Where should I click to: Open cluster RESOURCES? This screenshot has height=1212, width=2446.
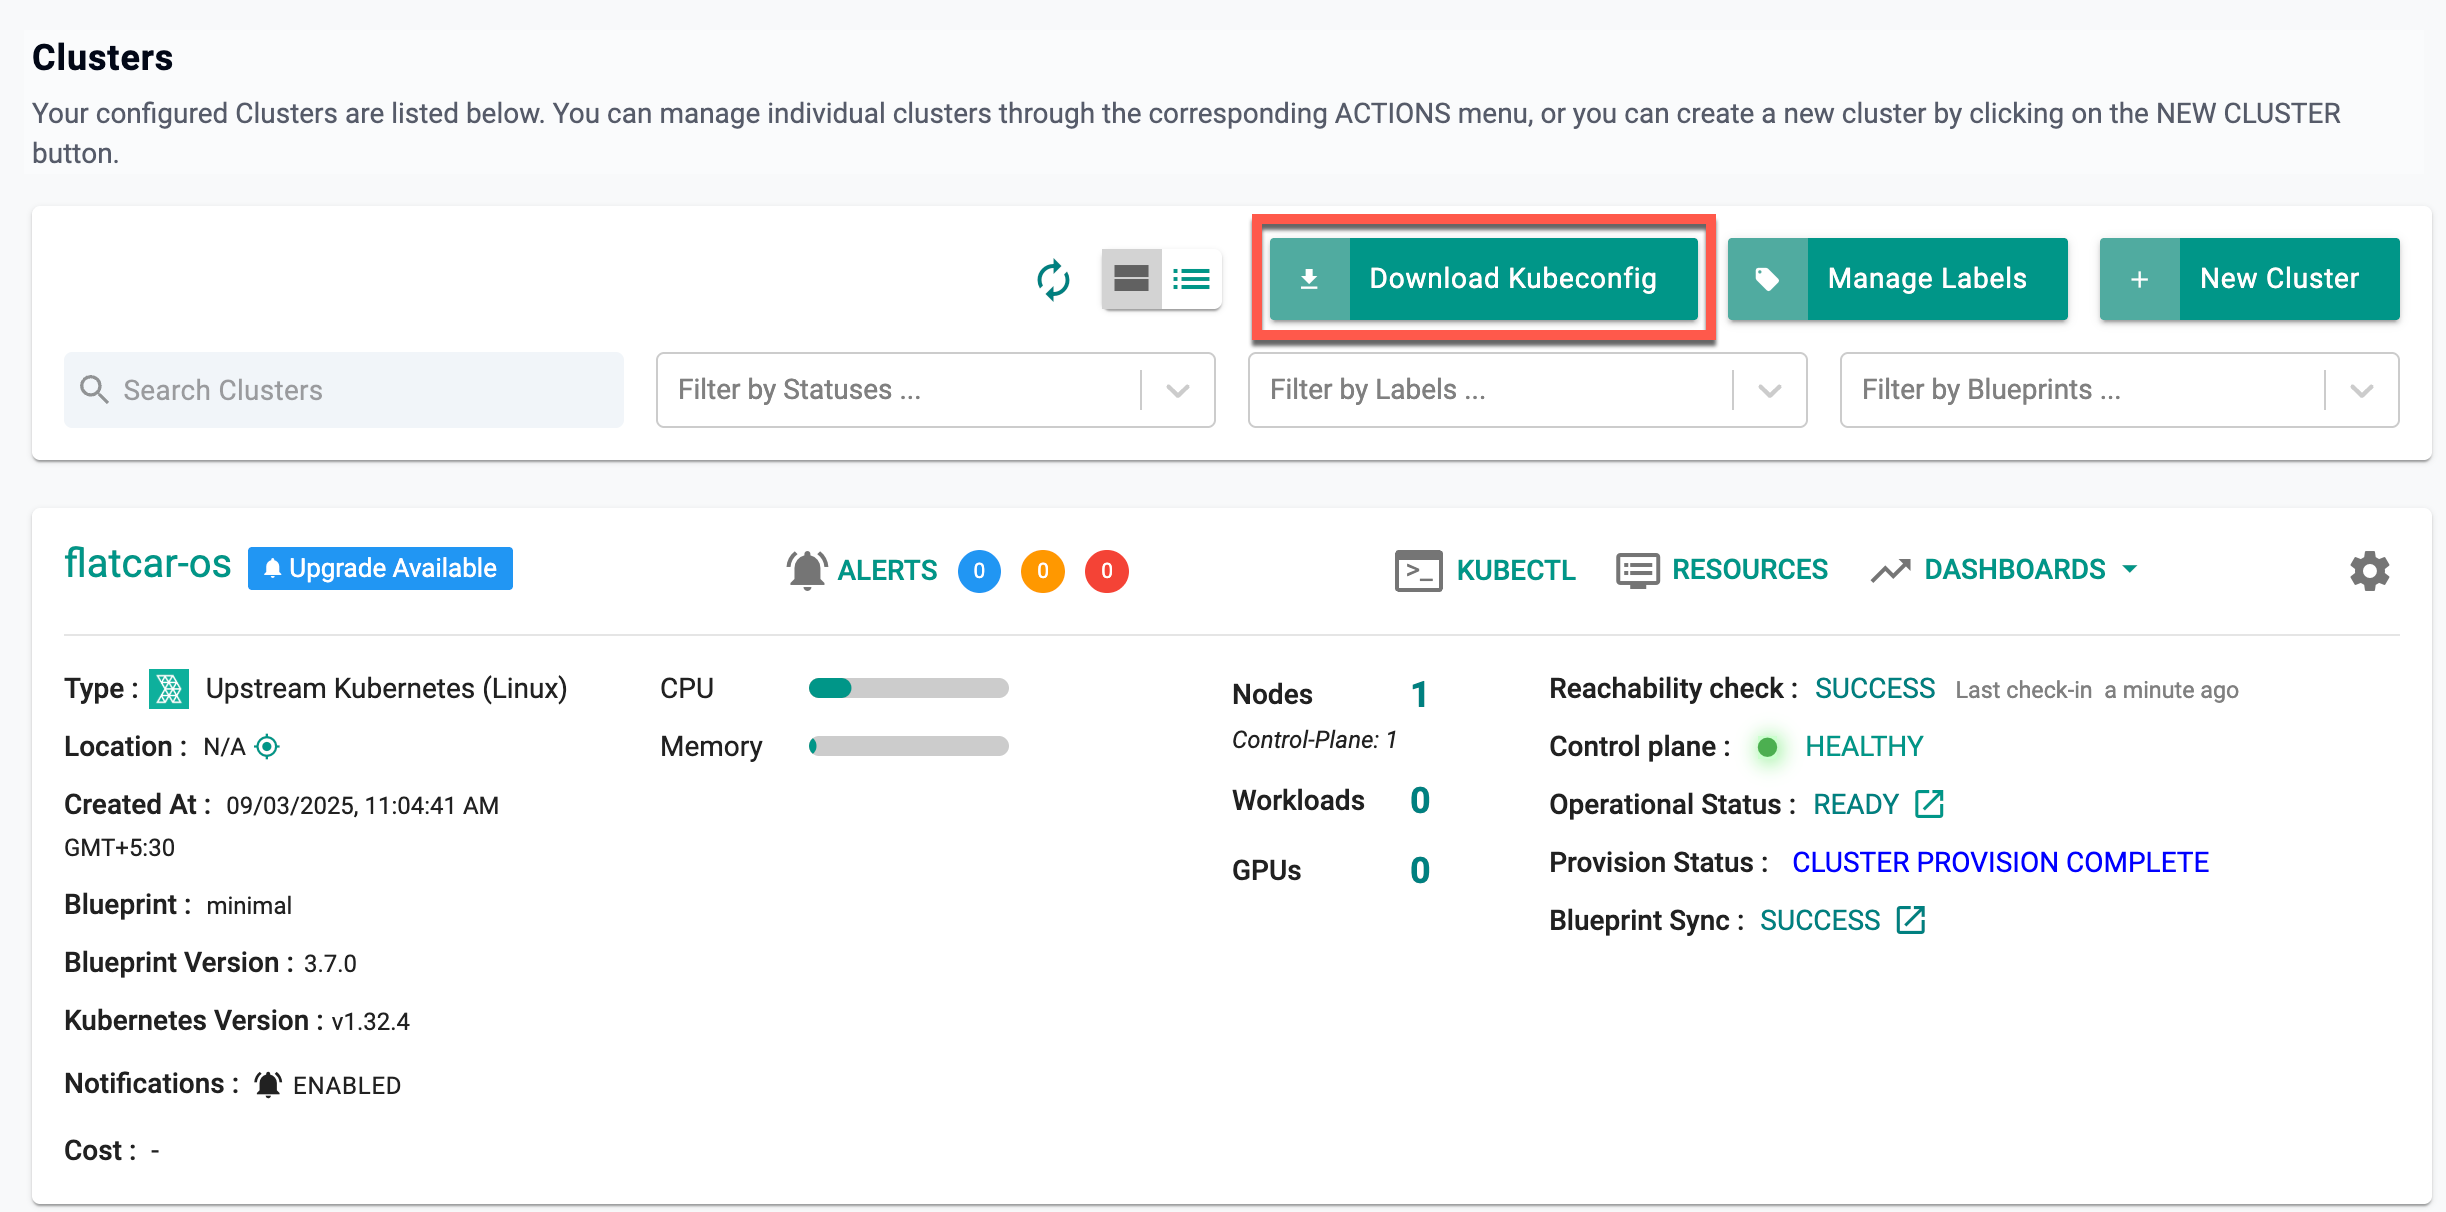[1722, 570]
